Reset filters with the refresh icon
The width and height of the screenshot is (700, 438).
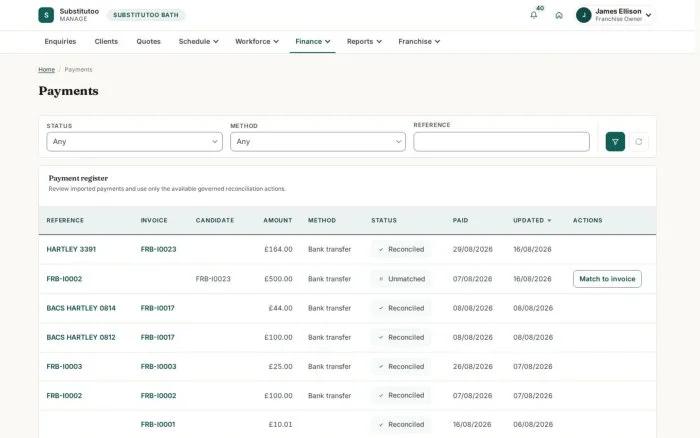[639, 142]
